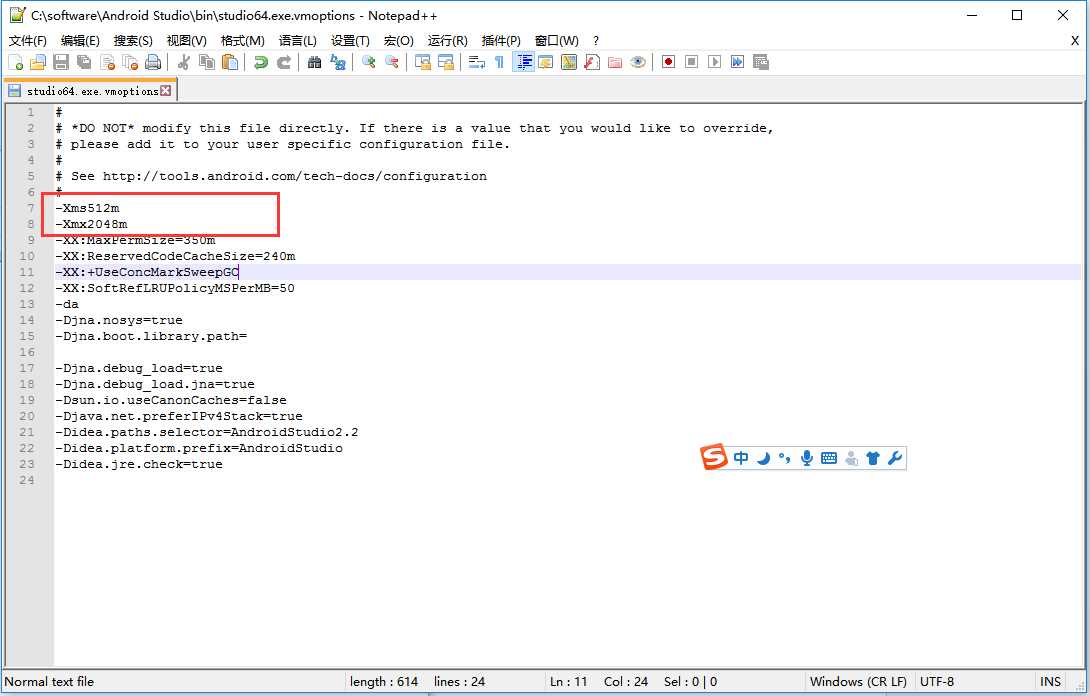Click the Close All toolbar icon

coord(130,62)
